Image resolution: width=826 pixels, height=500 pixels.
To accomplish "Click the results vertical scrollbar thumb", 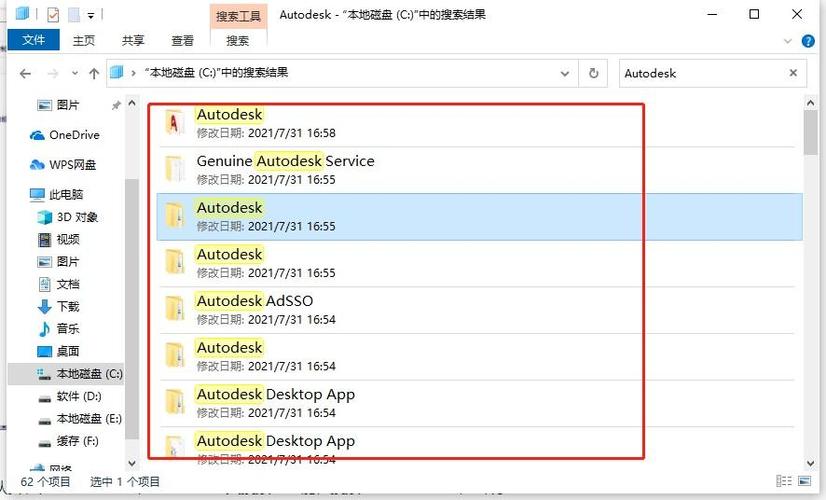I will pyautogui.click(x=810, y=133).
